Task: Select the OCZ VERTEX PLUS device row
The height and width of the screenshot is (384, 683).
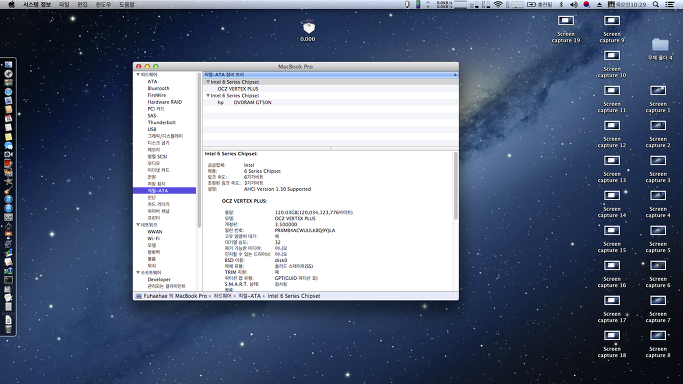Action: (331, 89)
